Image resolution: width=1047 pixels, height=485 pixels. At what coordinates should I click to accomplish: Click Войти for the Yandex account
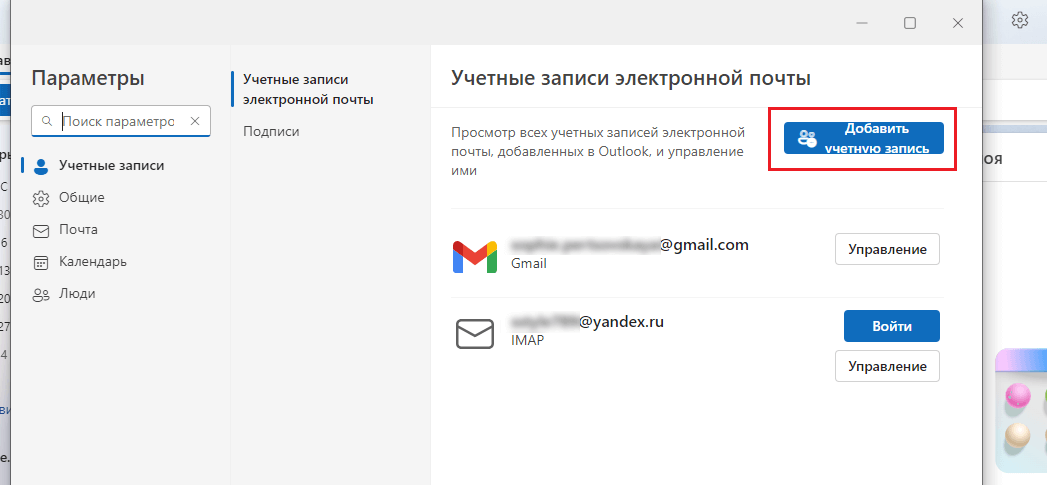point(891,326)
